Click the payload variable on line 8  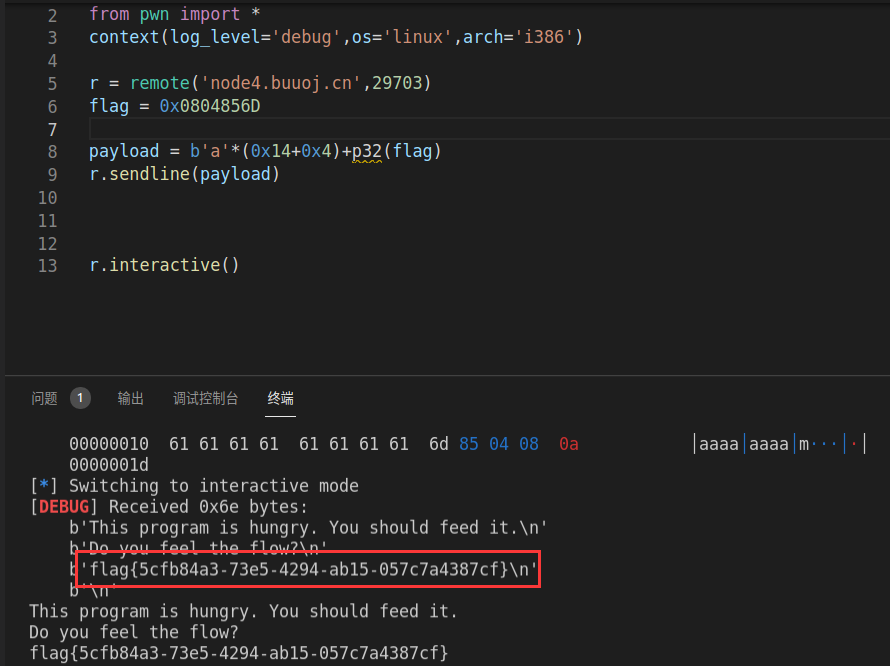(124, 152)
